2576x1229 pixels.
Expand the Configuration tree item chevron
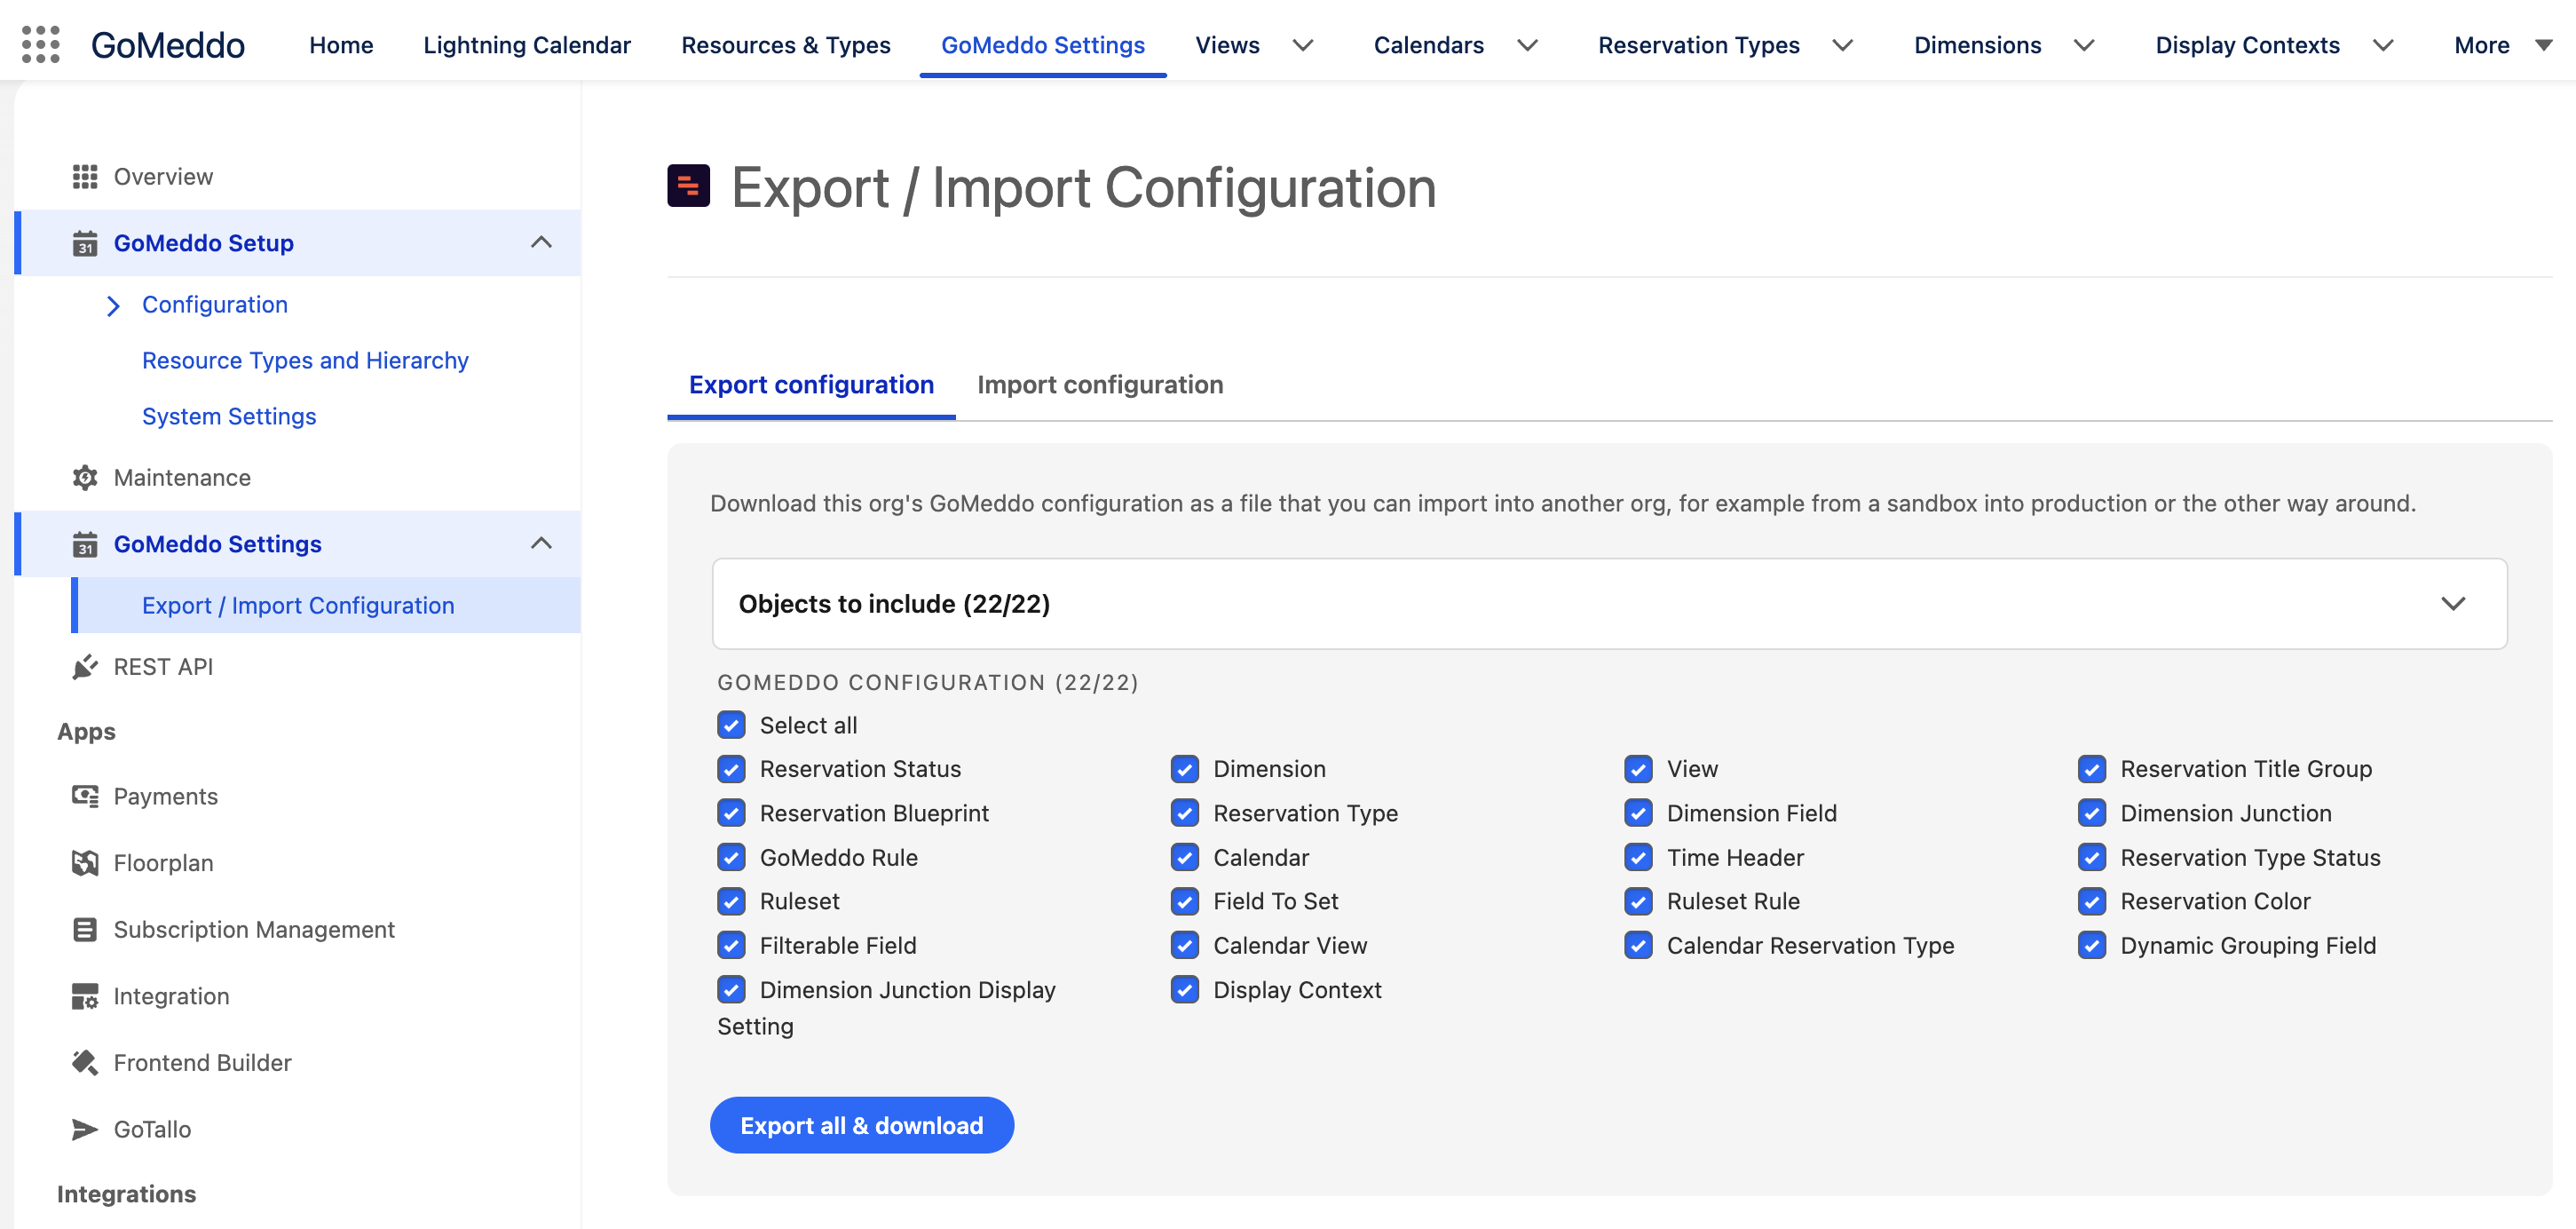(113, 305)
